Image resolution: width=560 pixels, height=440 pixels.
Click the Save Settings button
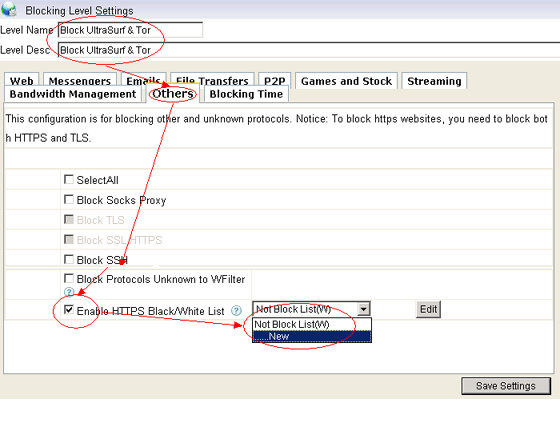(x=506, y=386)
